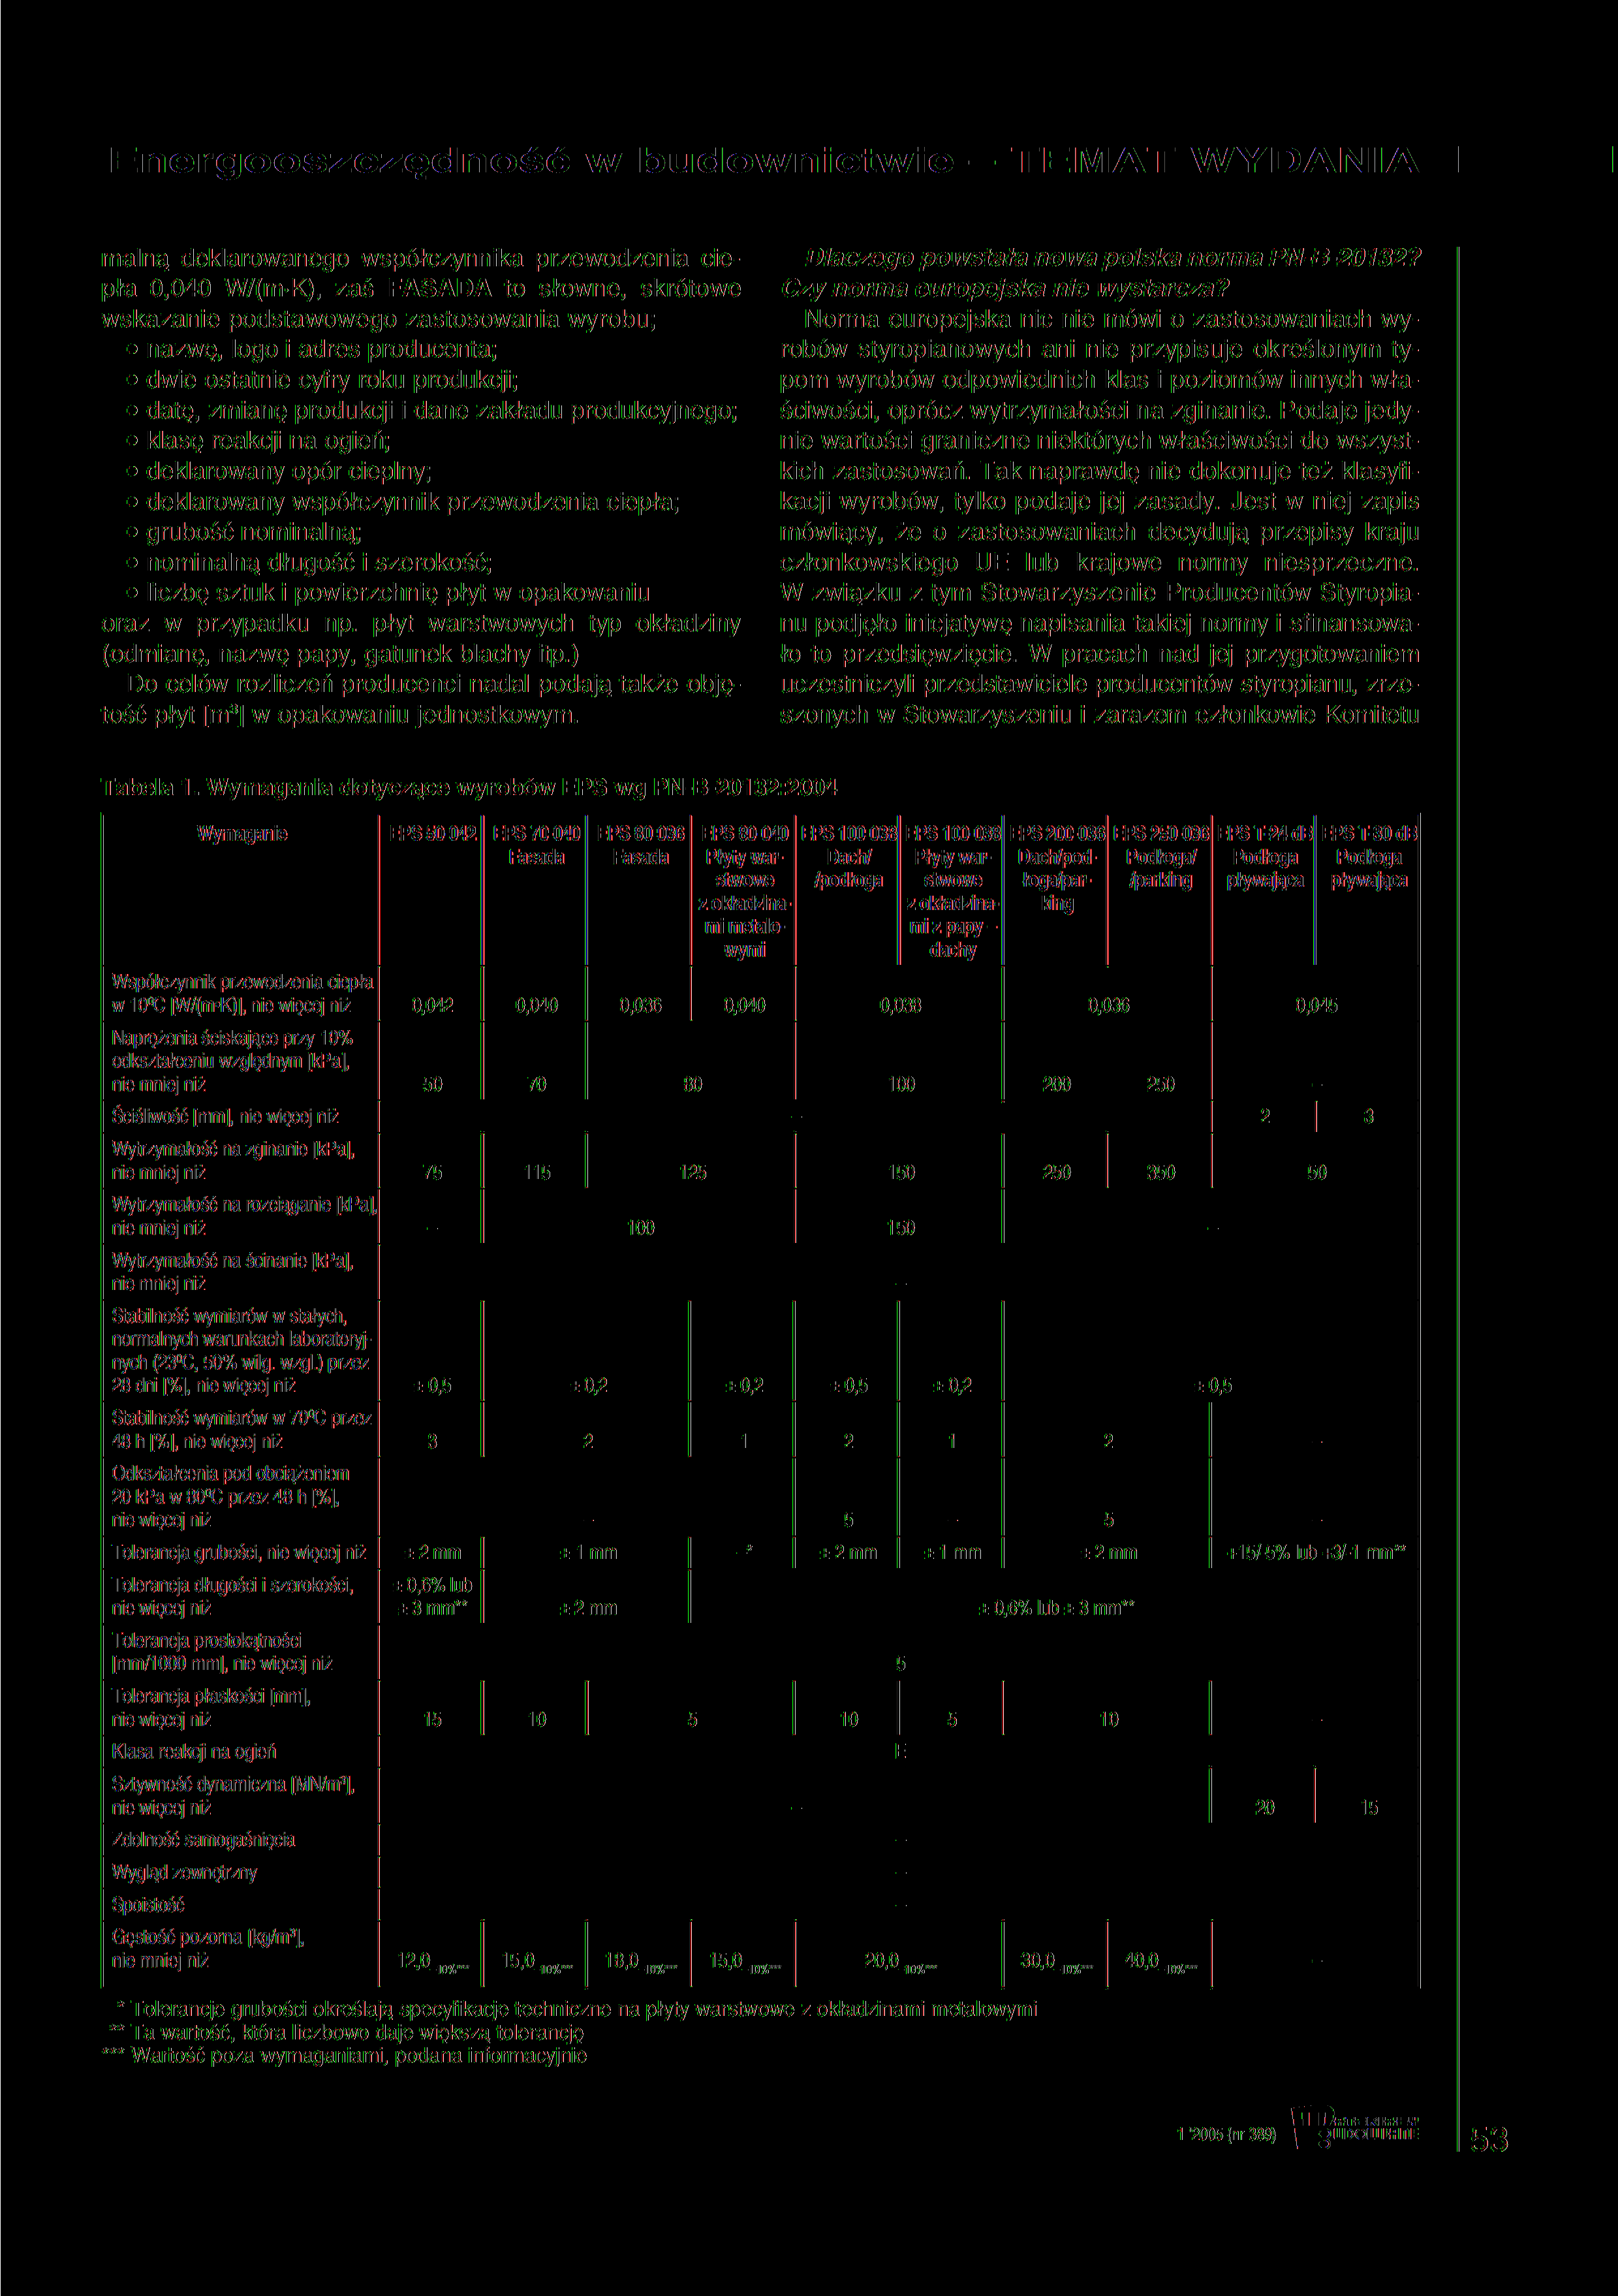Select row label 'Spoistość'
The width and height of the screenshot is (1618, 2296).
pyautogui.click(x=148, y=1905)
